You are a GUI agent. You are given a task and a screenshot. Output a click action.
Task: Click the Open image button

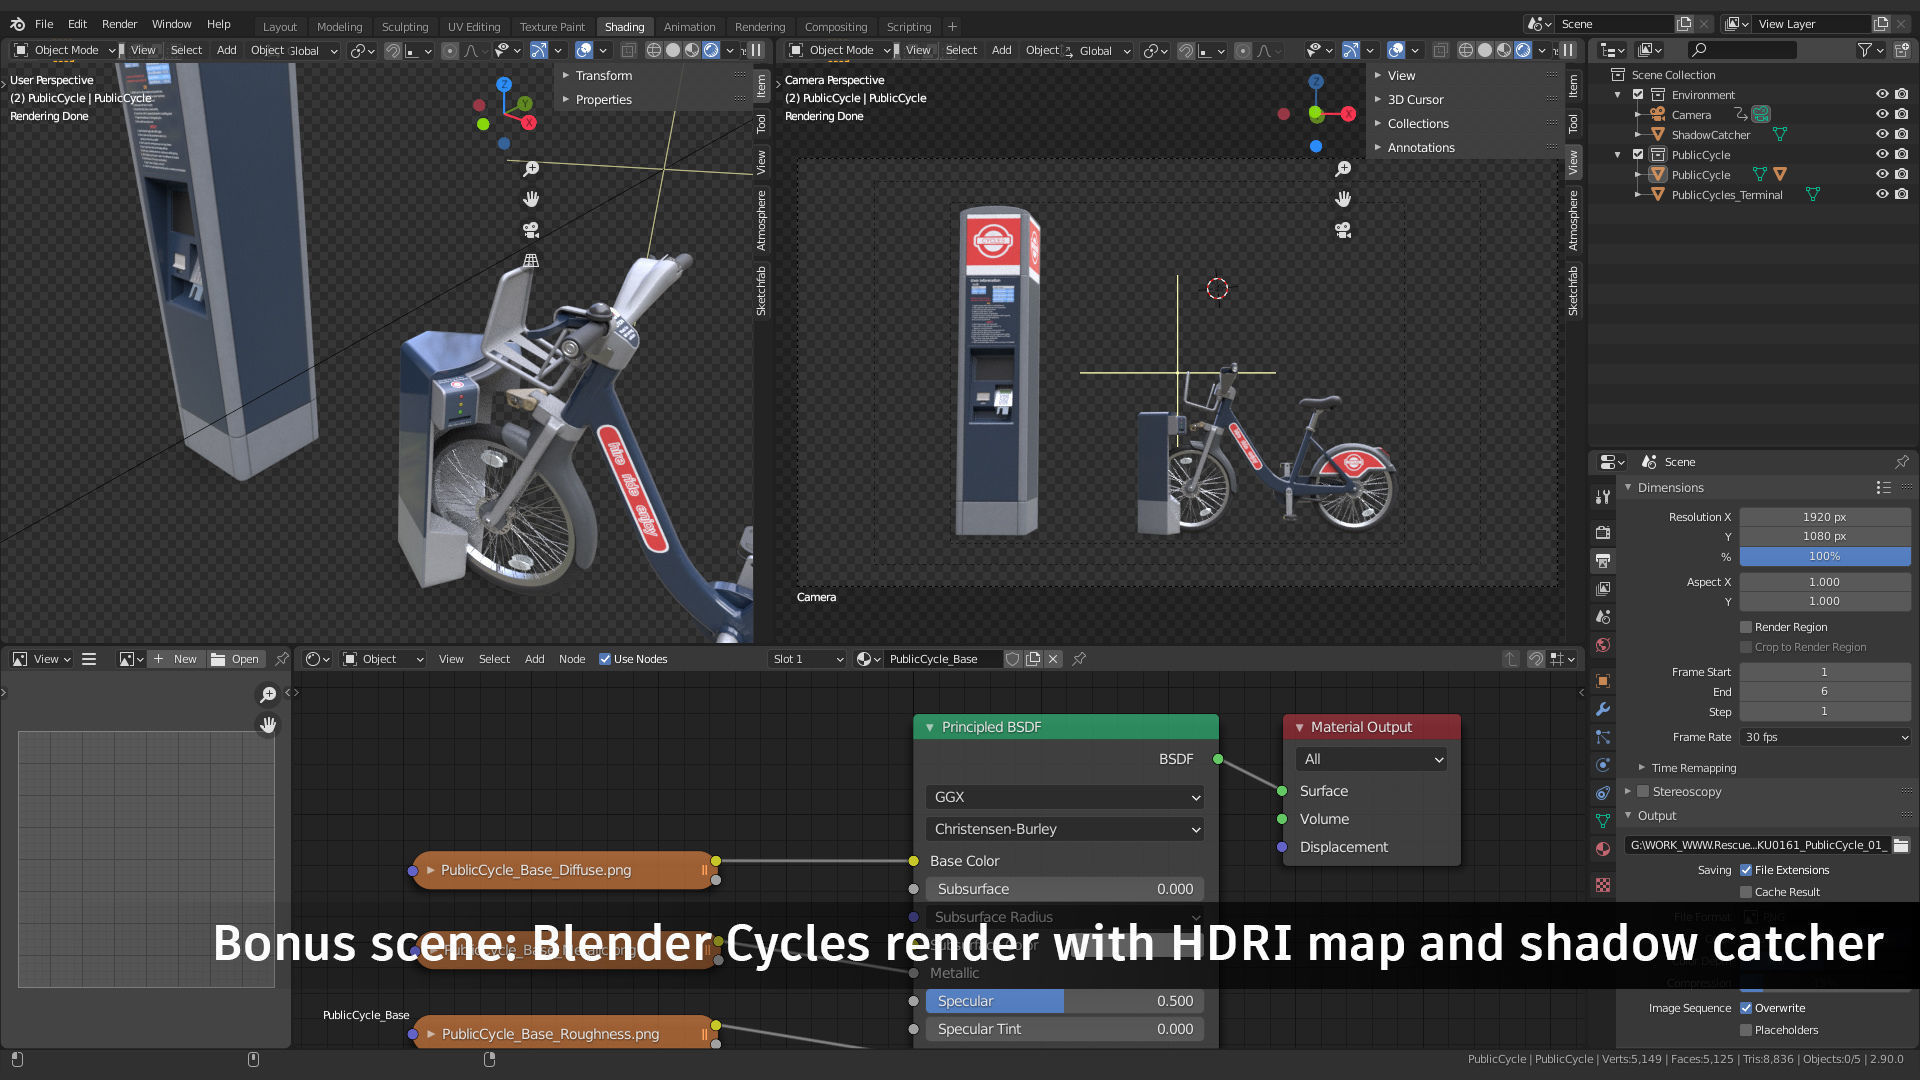236,659
